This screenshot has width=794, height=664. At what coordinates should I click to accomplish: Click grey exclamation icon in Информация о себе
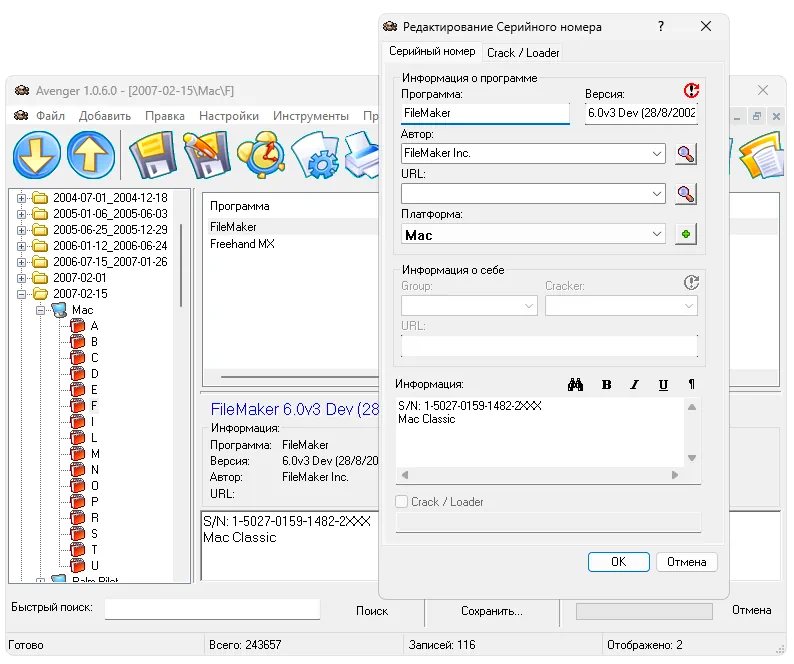[x=691, y=282]
